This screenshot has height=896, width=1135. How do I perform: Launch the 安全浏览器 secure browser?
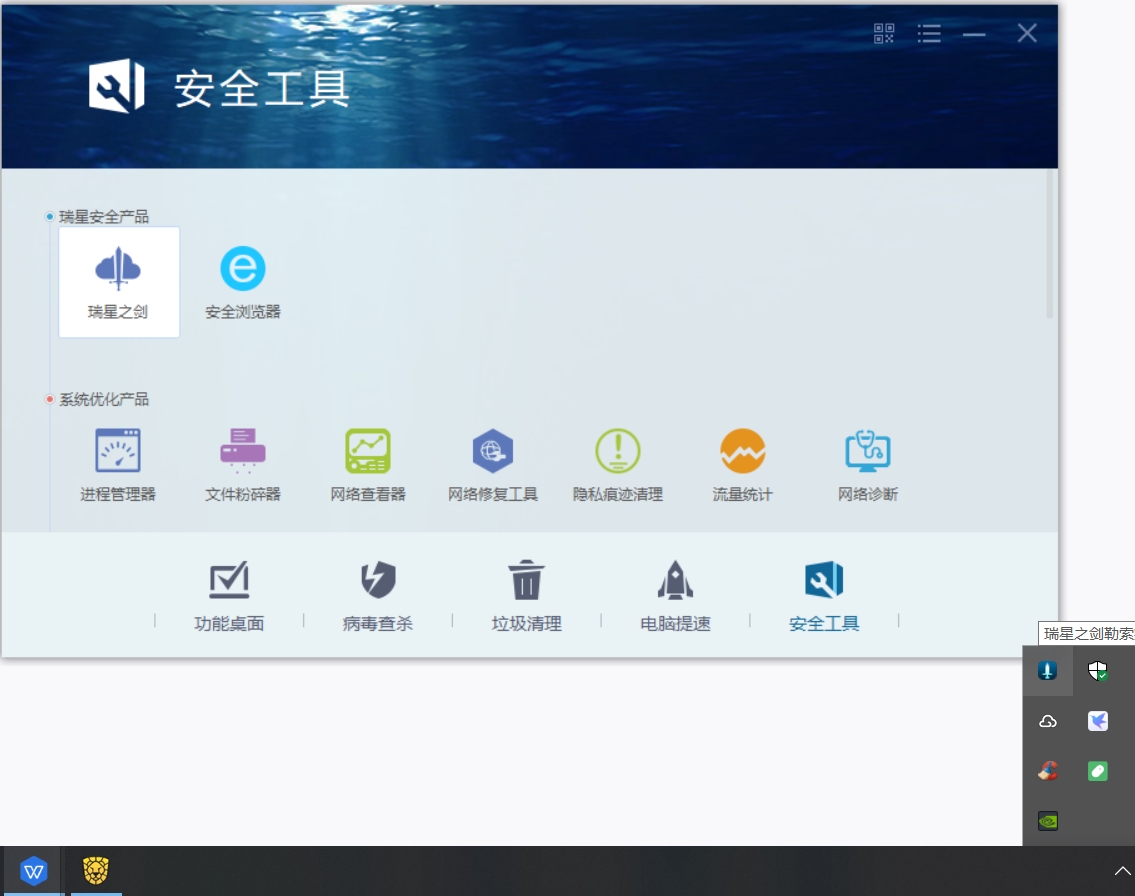(242, 282)
